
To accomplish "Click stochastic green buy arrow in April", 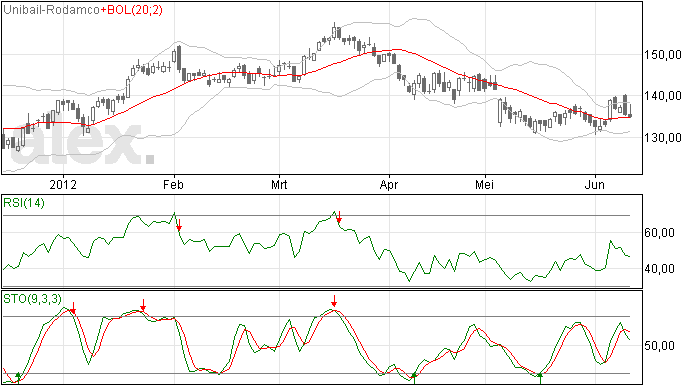I will click(x=414, y=378).
